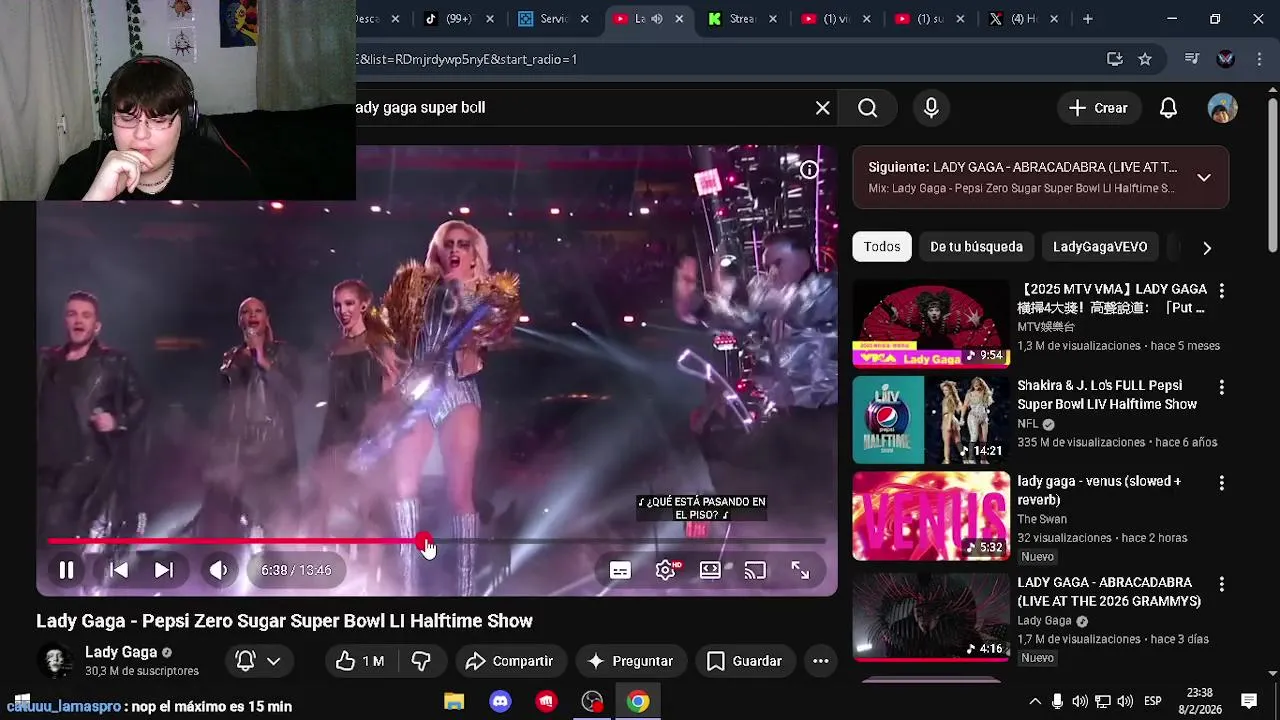Save the video with Guardar
1280x720 pixels.
pos(744,661)
